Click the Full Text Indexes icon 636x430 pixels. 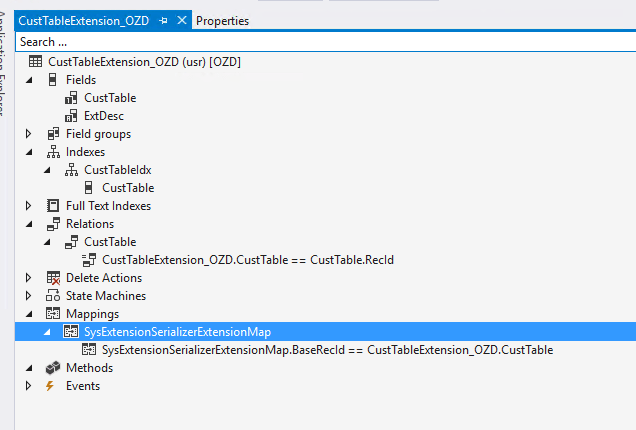coord(53,206)
